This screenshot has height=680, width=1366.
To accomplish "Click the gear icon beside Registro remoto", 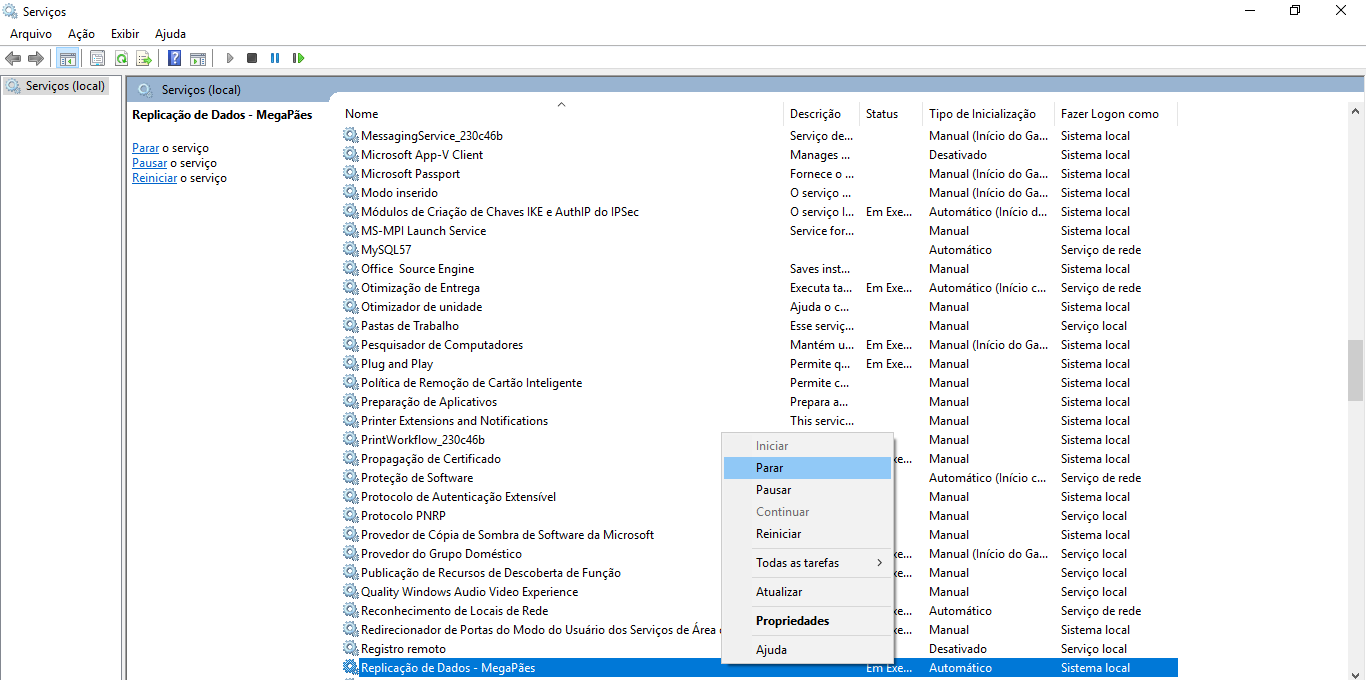I will 351,649.
